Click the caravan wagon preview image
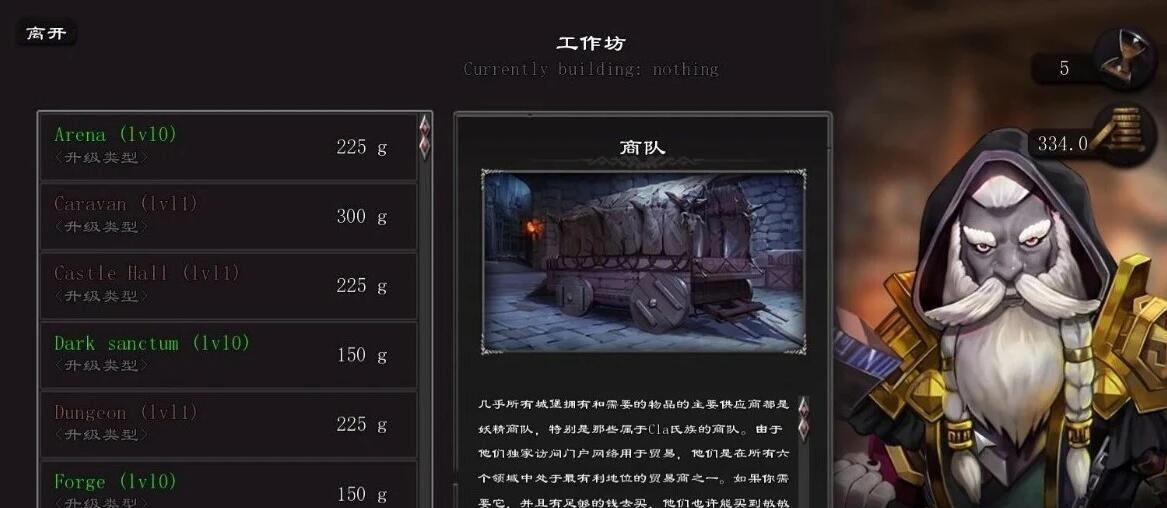Image resolution: width=1167 pixels, height=508 pixels. (x=643, y=262)
